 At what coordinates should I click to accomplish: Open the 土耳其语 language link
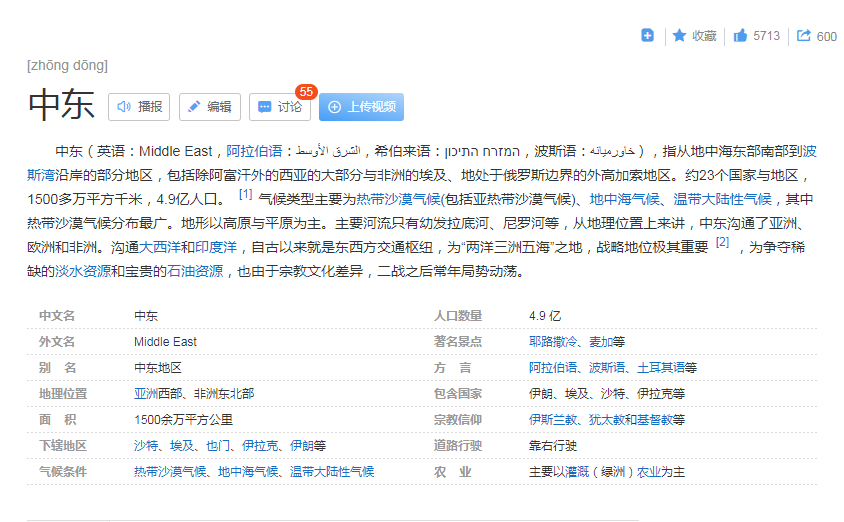[x=660, y=368]
